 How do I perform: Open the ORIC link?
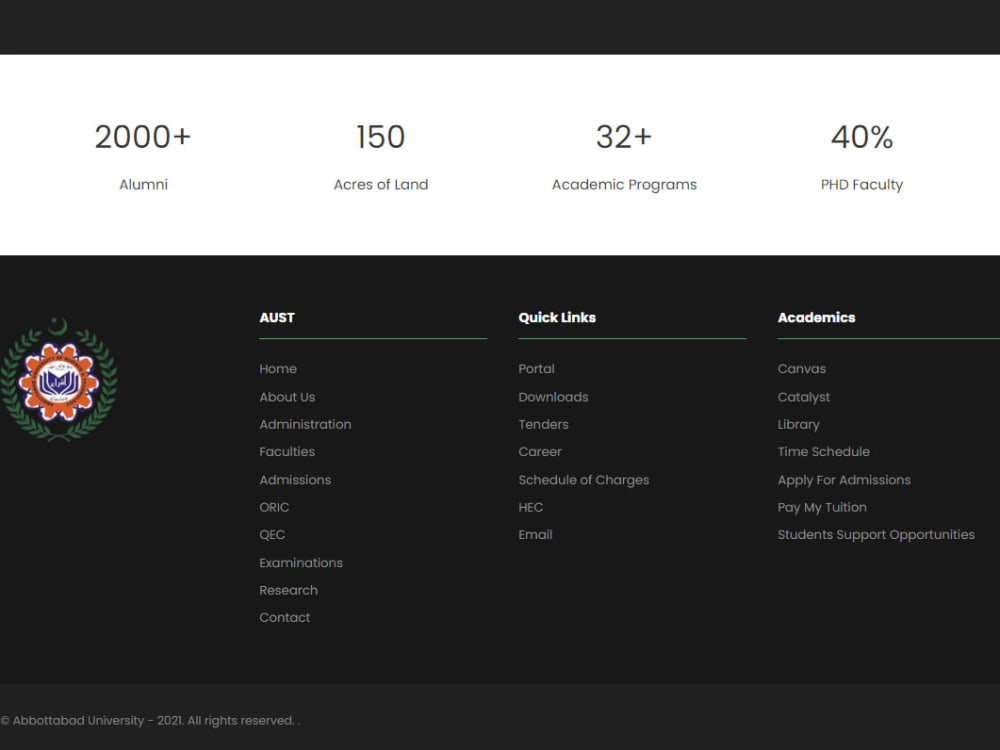tap(274, 507)
